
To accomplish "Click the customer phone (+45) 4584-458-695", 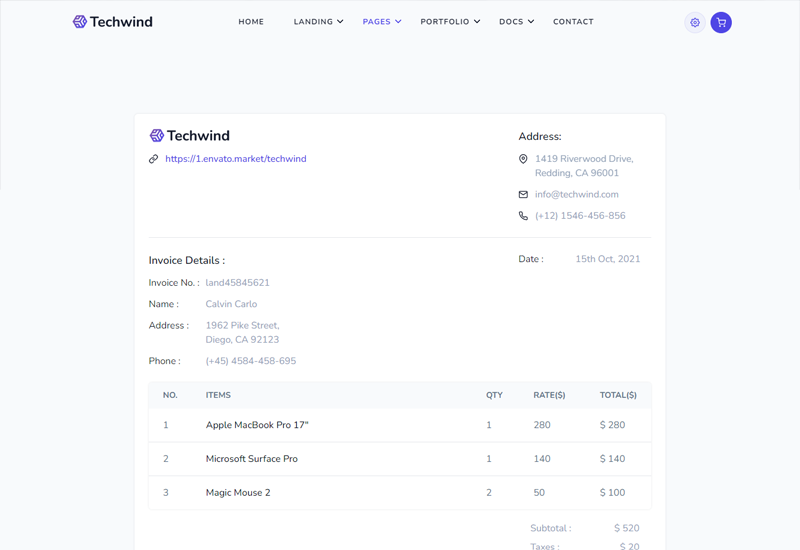I will click(x=251, y=361).
